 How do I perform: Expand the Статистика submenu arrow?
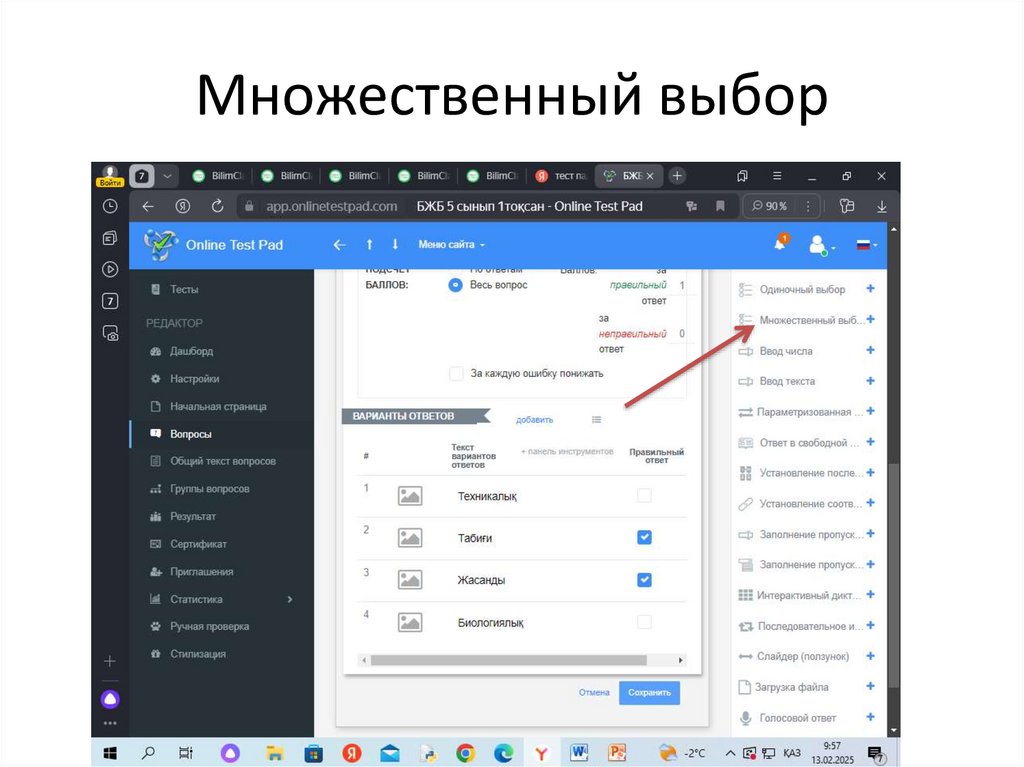click(x=290, y=599)
